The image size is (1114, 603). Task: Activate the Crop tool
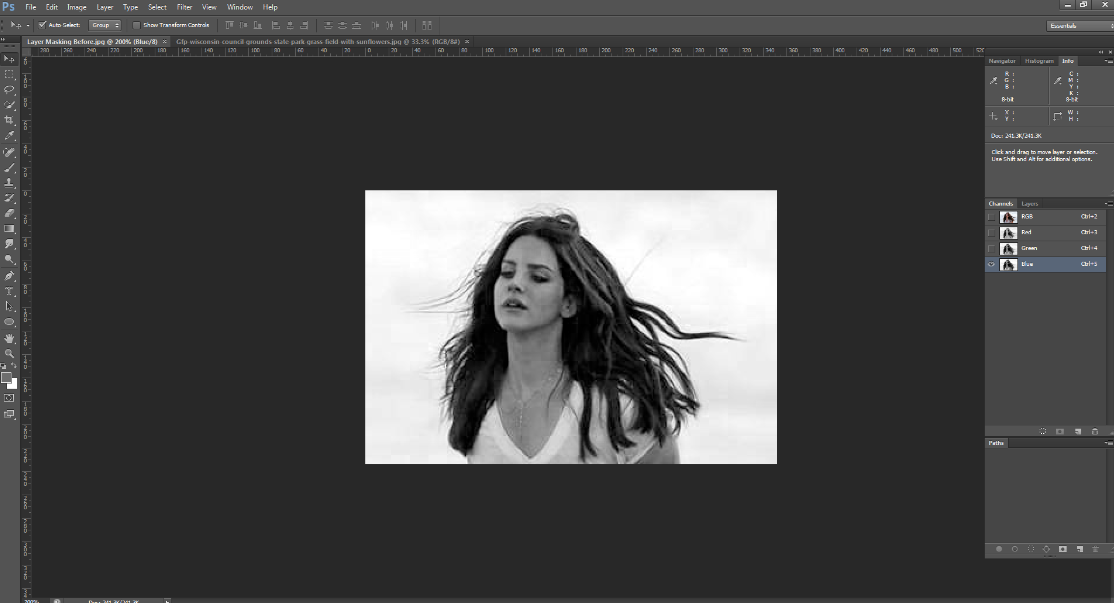point(8,119)
